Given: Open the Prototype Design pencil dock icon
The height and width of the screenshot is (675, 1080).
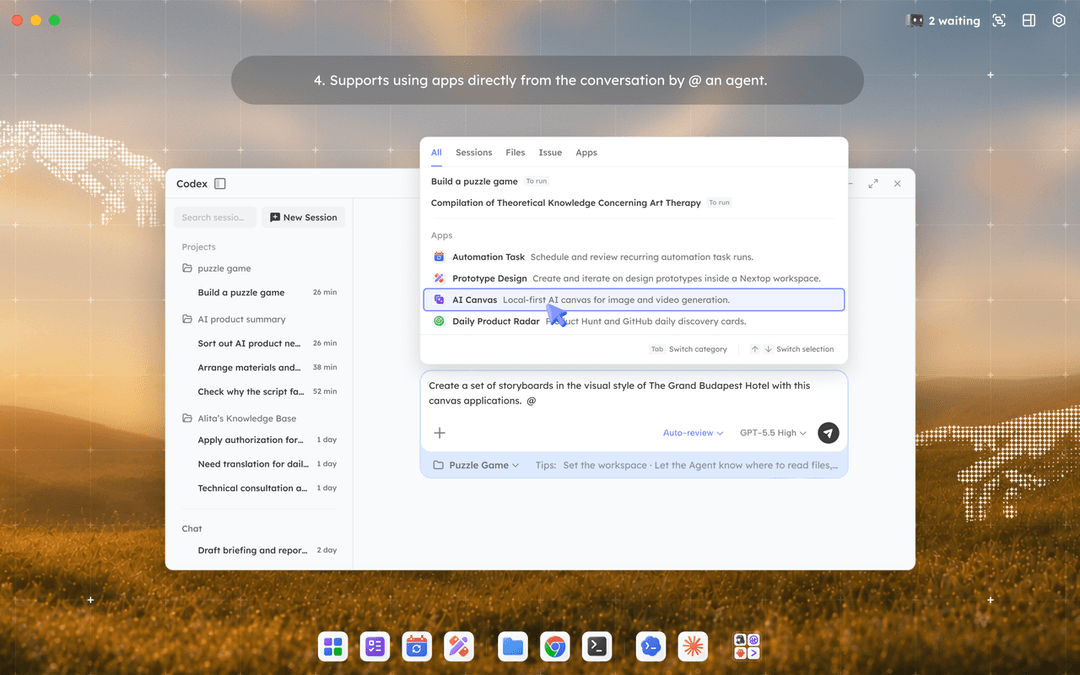Looking at the screenshot, I should (459, 647).
